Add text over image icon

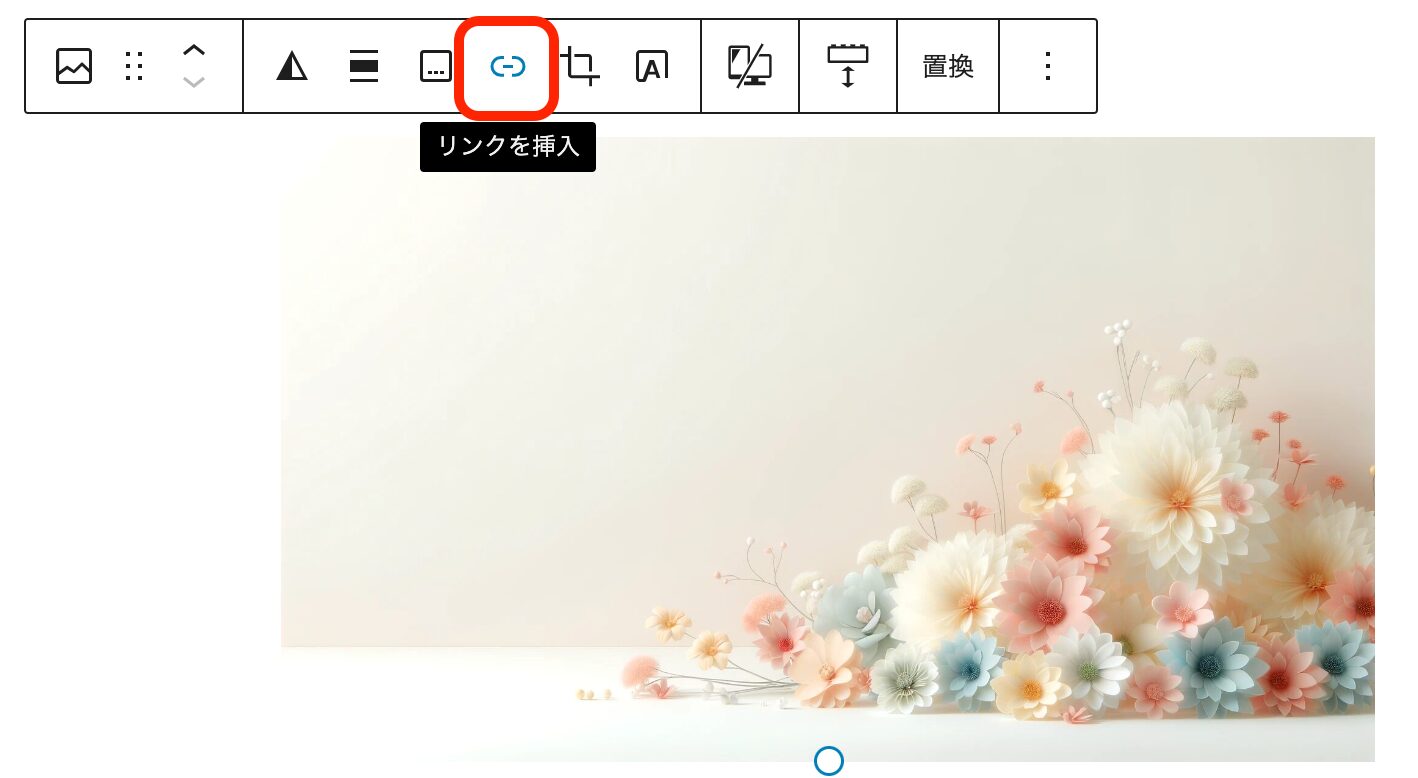pos(652,67)
